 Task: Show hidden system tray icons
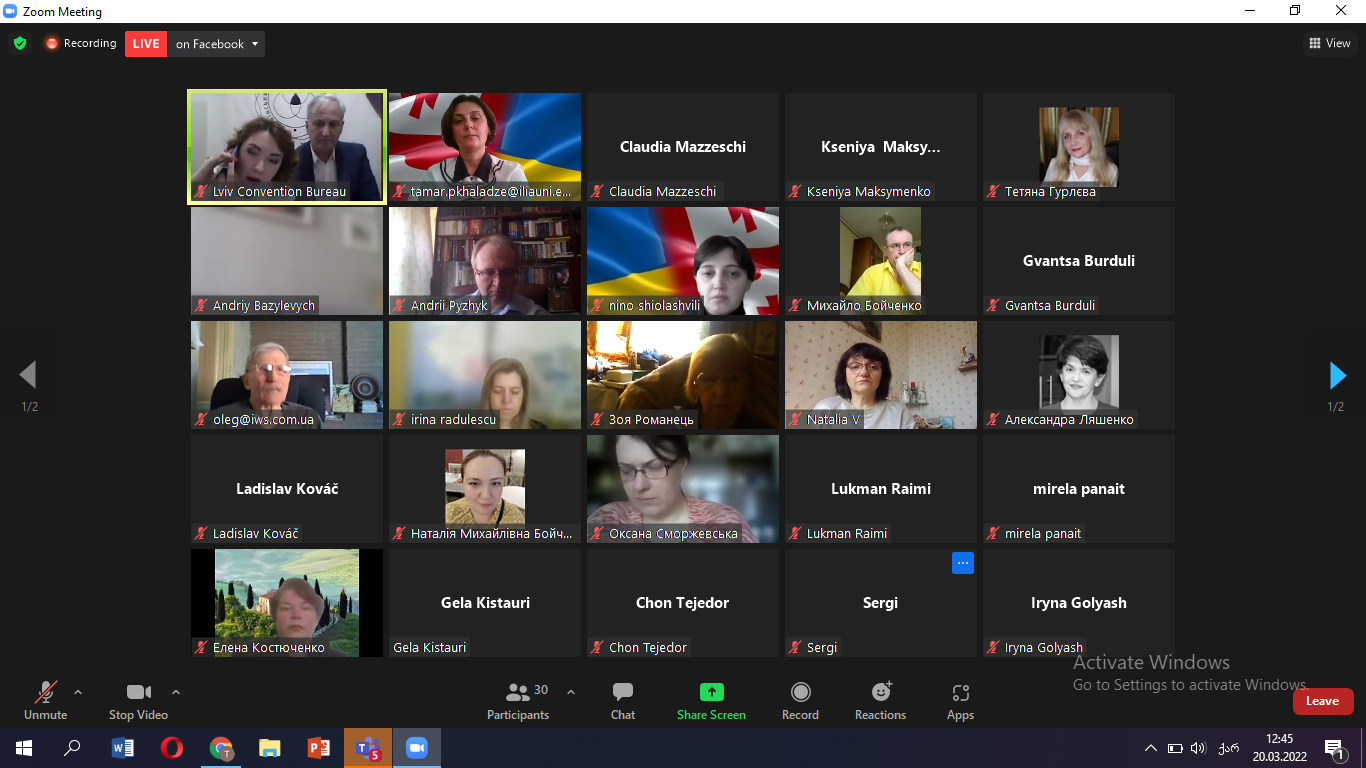(x=1151, y=748)
